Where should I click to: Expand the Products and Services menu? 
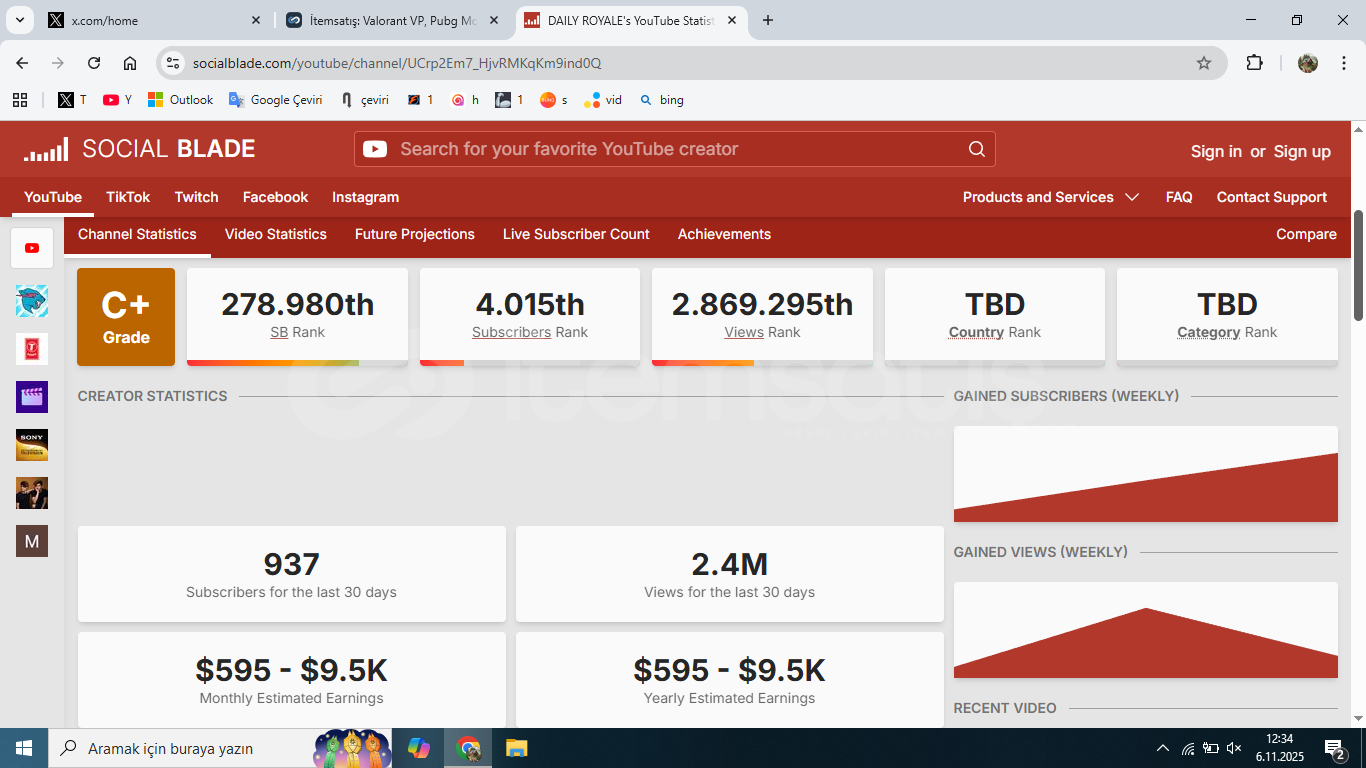coord(1050,197)
